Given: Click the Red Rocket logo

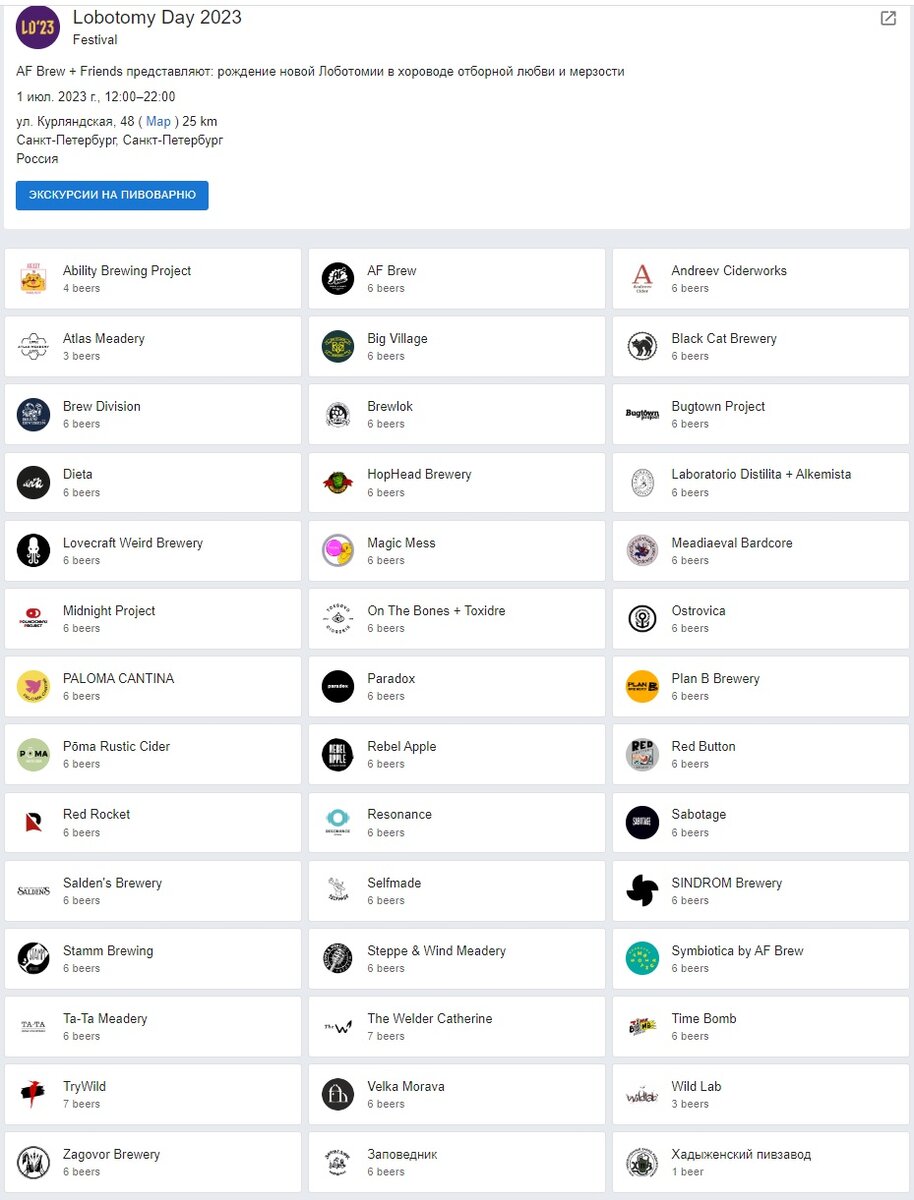Looking at the screenshot, I should click(33, 823).
